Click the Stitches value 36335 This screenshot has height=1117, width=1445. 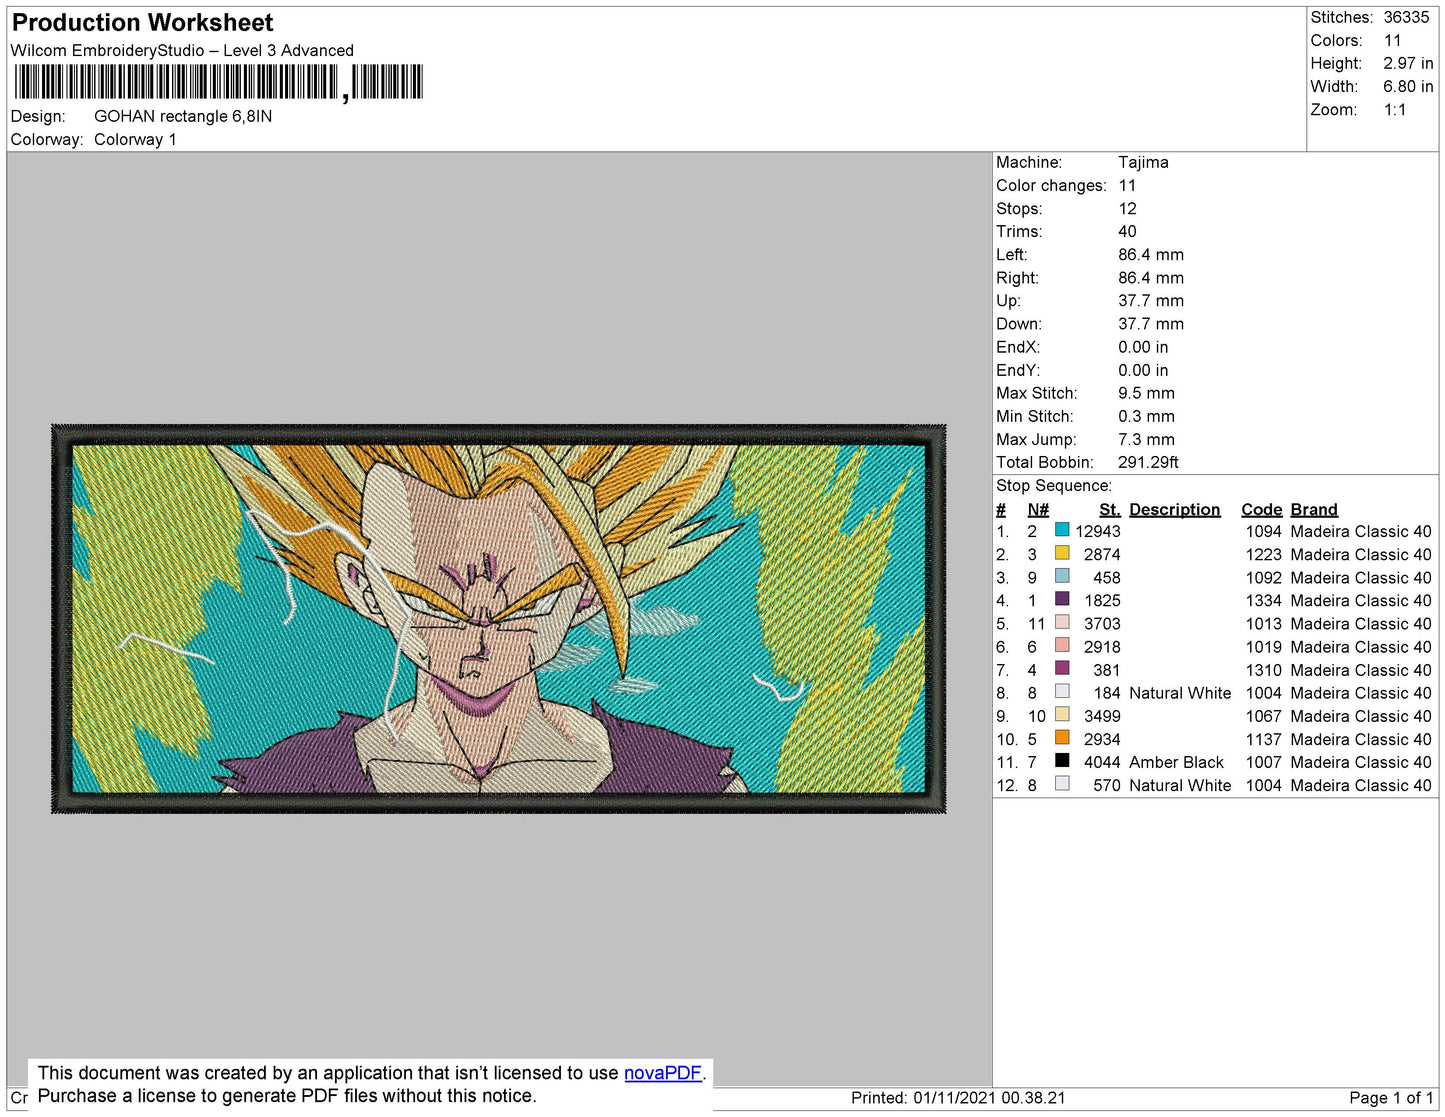pos(1406,17)
